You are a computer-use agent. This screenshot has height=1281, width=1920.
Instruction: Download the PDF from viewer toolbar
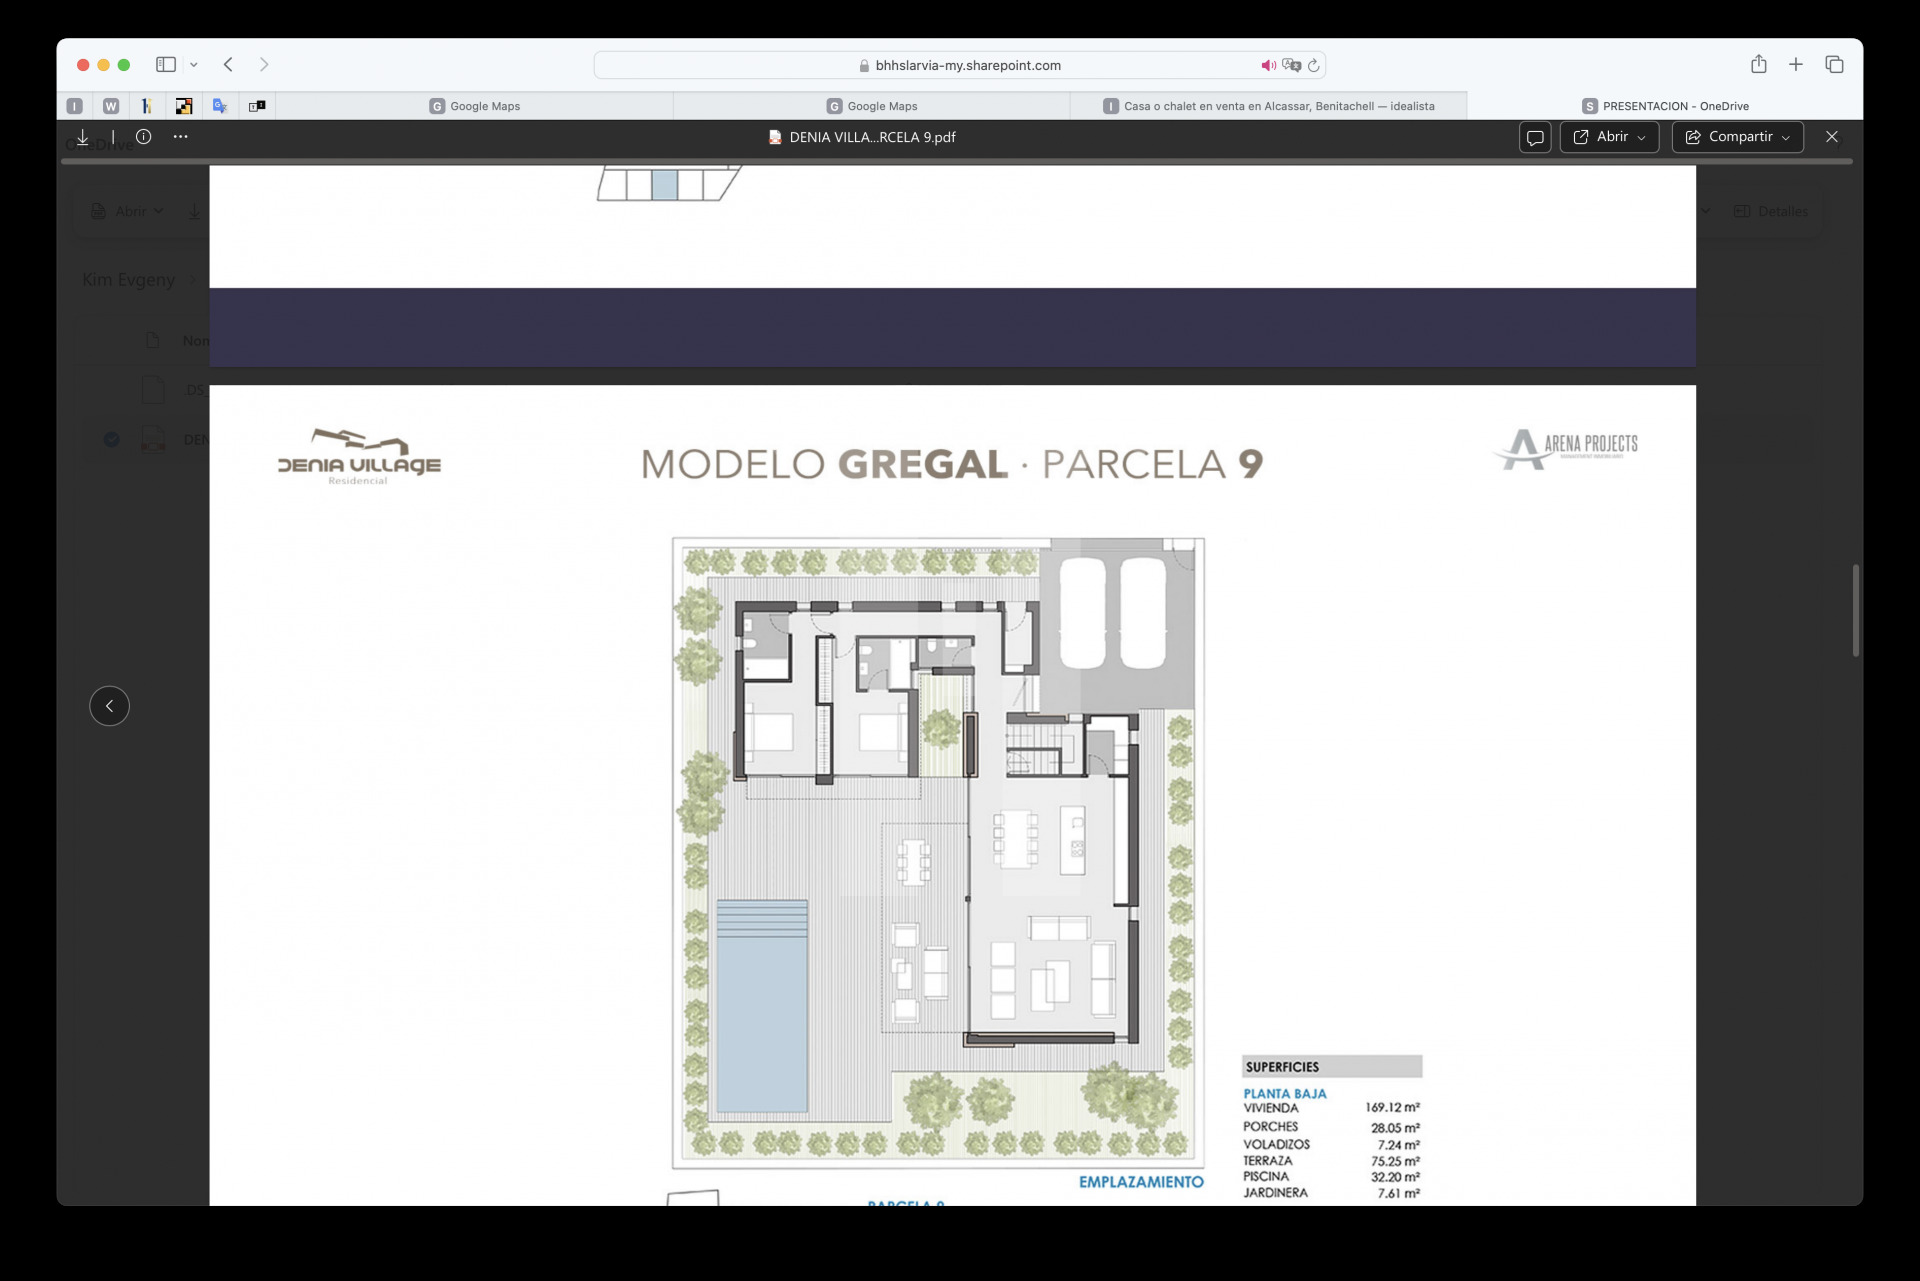coord(83,137)
